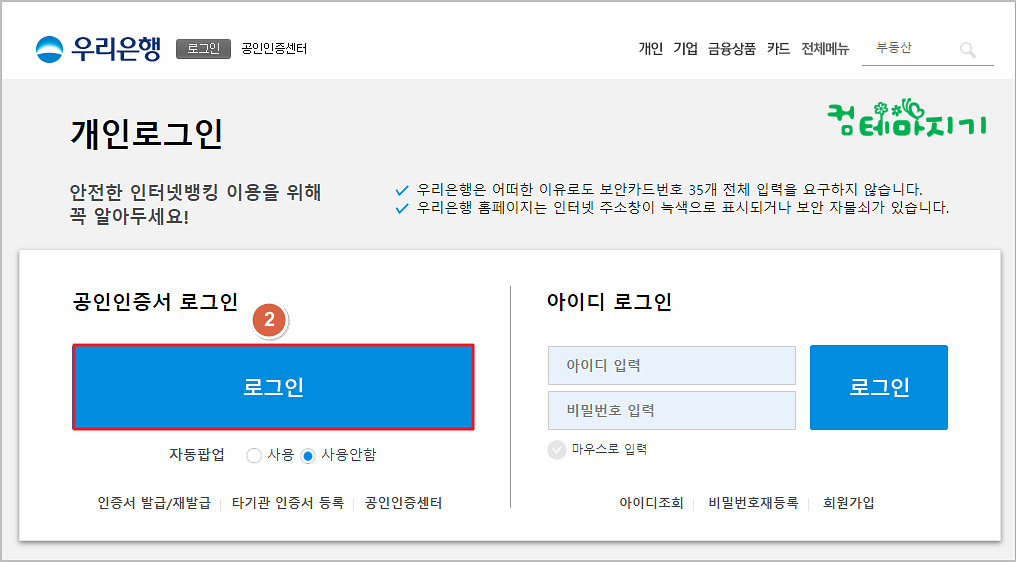1016x562 pixels.
Task: Click the 개인로그인 heading text
Action: (146, 134)
